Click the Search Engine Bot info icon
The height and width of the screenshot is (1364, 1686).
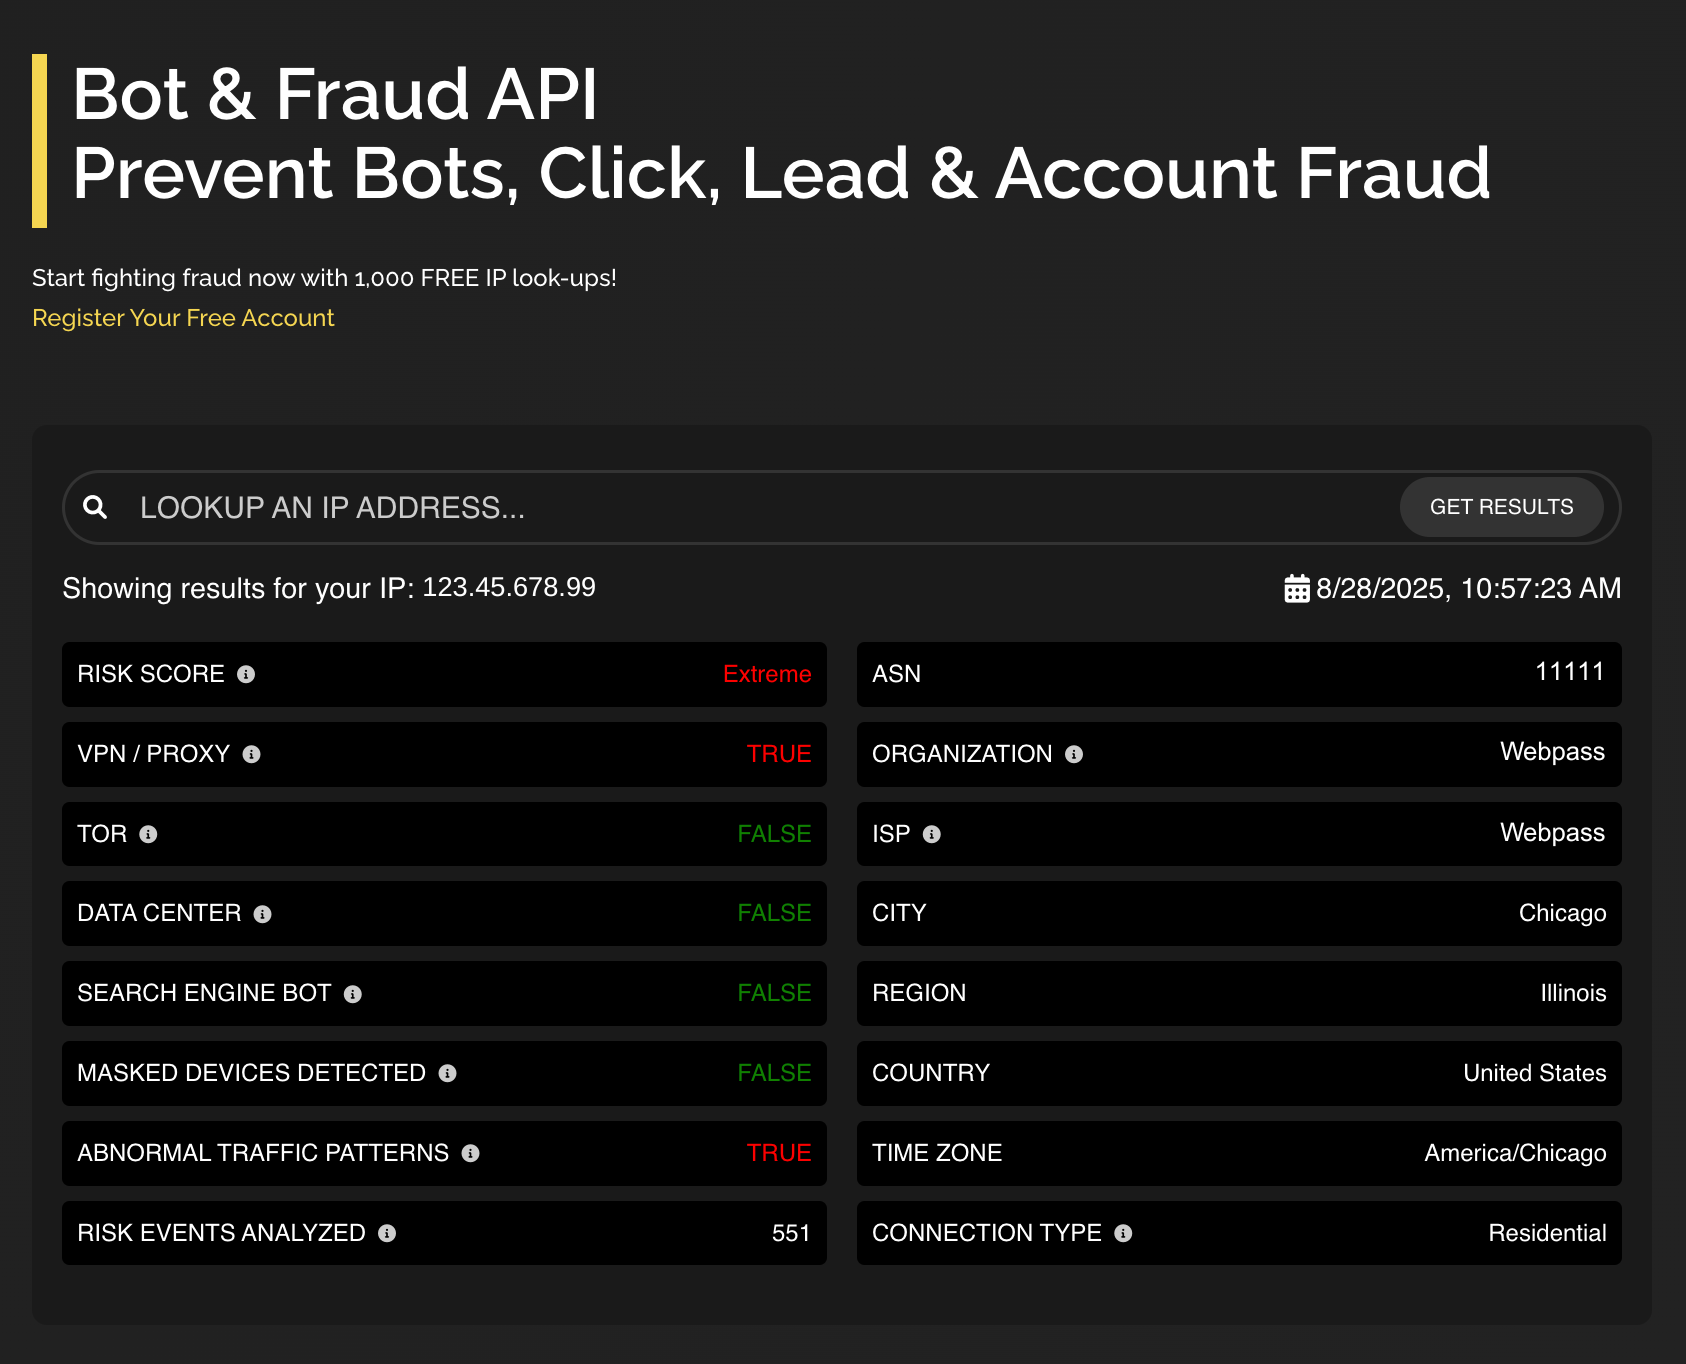click(x=353, y=994)
